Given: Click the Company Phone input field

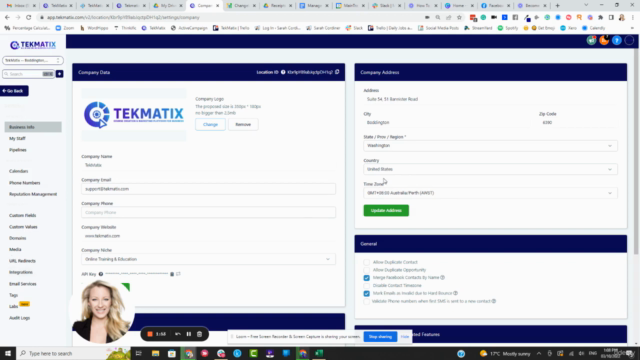Looking at the screenshot, I should pyautogui.click(x=208, y=213).
